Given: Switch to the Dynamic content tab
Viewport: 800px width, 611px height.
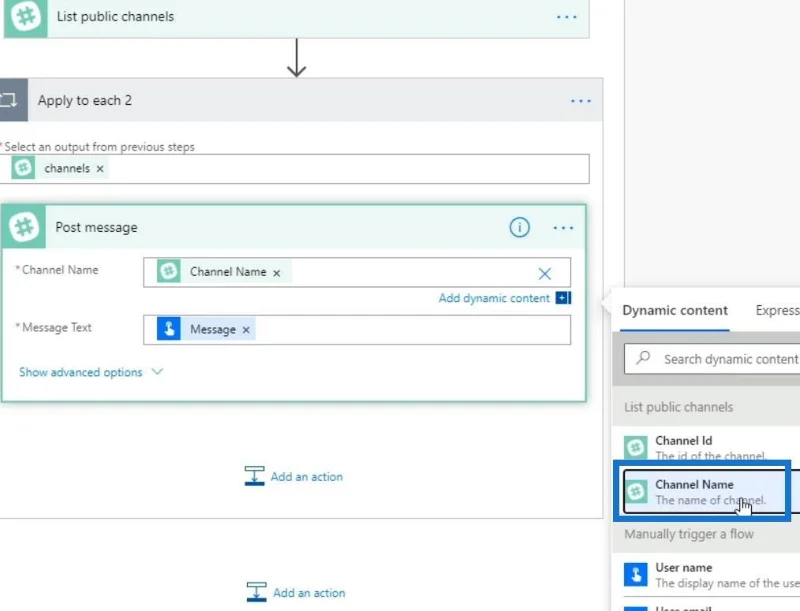Looking at the screenshot, I should click(674, 310).
